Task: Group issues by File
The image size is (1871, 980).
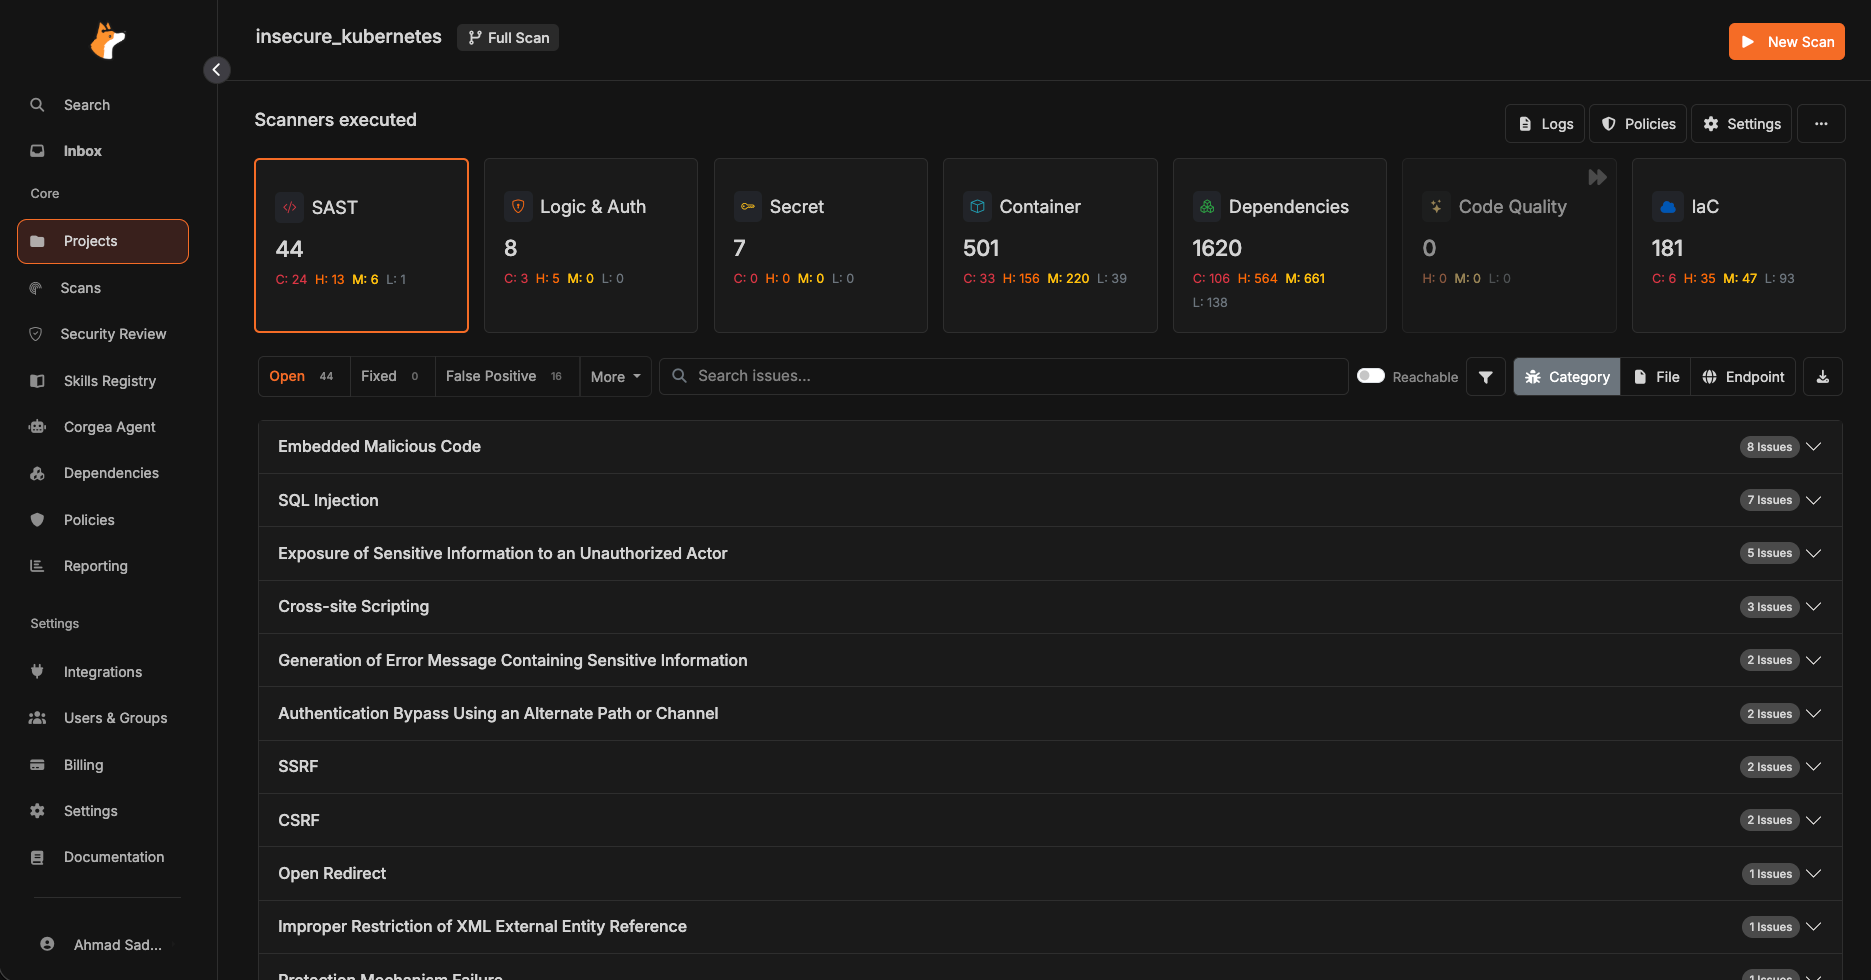Action: (1656, 377)
